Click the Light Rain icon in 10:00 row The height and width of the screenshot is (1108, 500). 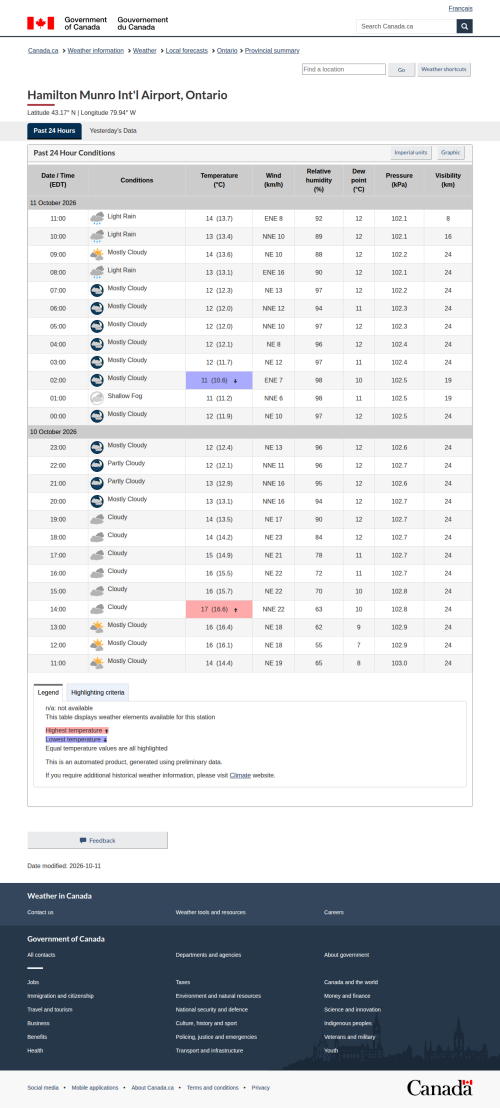point(97,236)
